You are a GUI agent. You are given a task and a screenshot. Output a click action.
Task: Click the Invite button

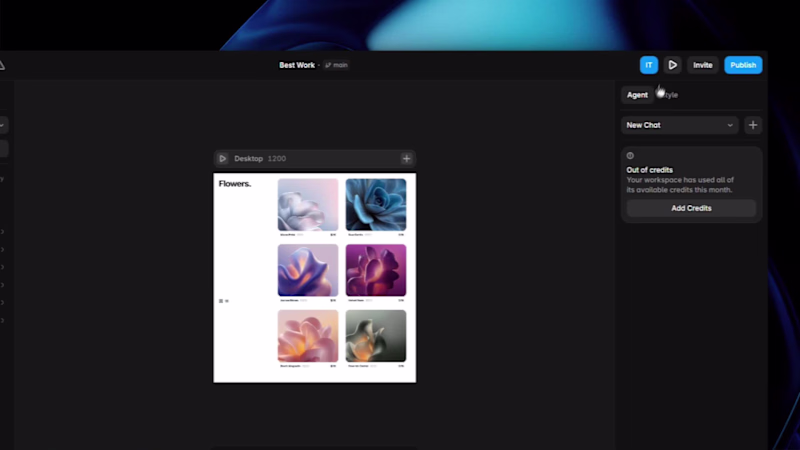(703, 65)
